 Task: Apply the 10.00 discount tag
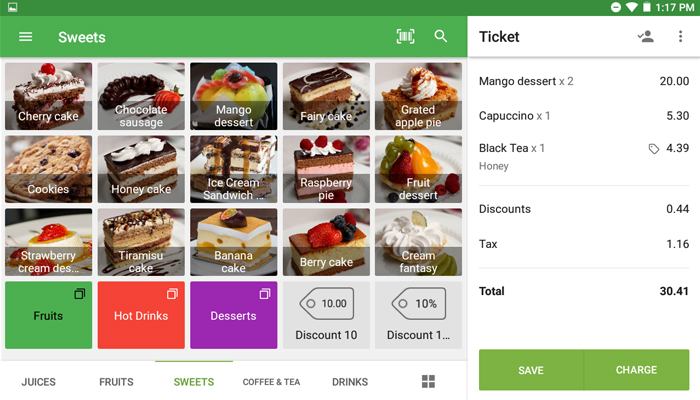(x=326, y=315)
